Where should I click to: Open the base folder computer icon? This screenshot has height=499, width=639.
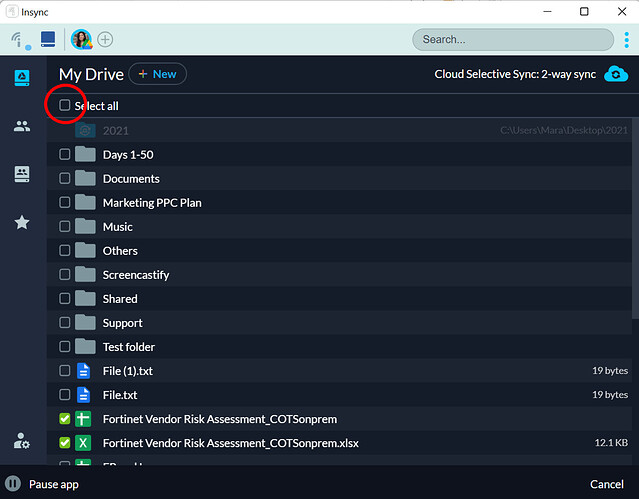click(48, 40)
